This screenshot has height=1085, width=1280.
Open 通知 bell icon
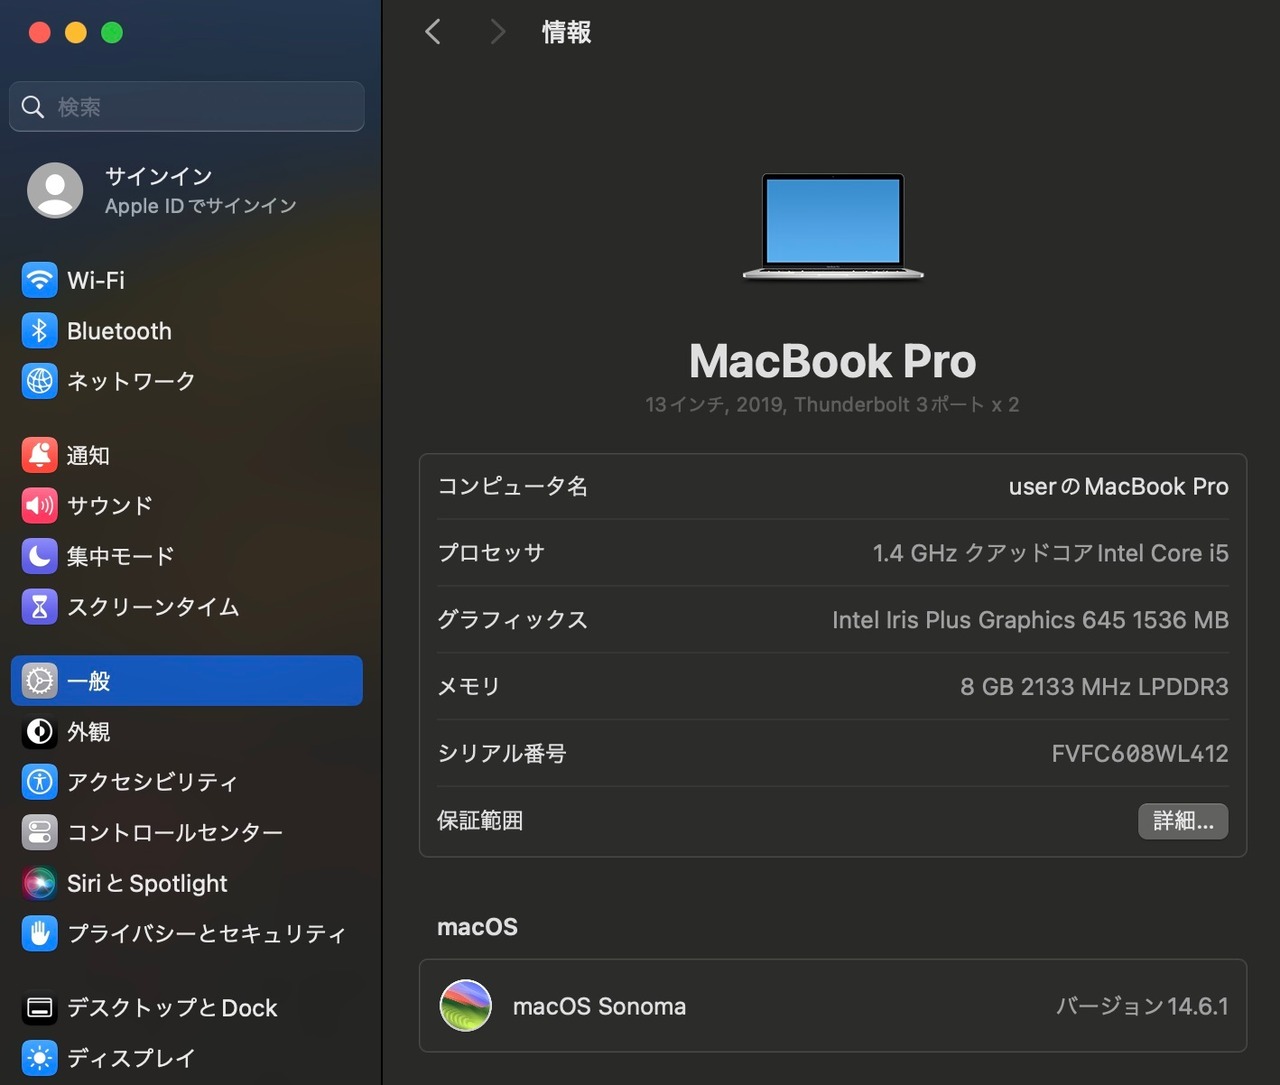click(x=40, y=455)
